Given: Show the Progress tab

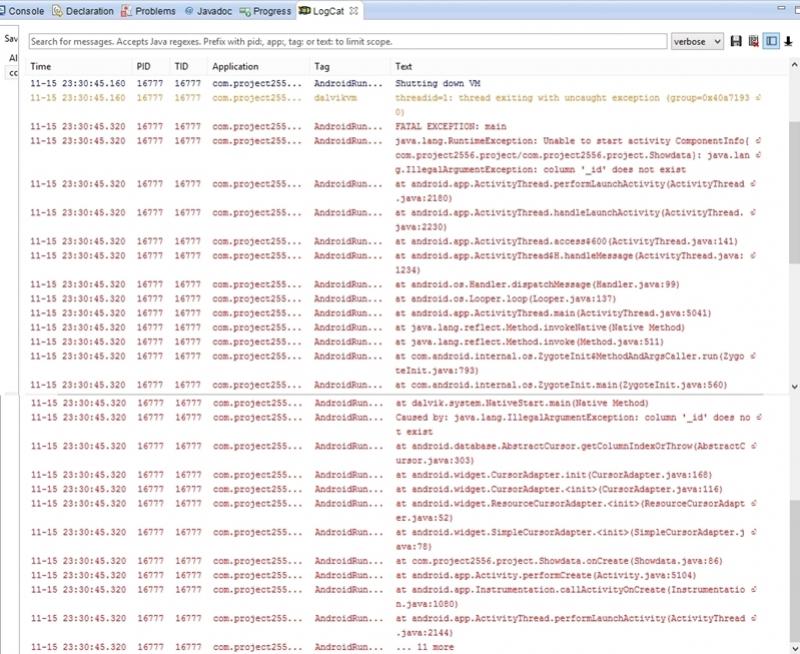Looking at the screenshot, I should (265, 11).
